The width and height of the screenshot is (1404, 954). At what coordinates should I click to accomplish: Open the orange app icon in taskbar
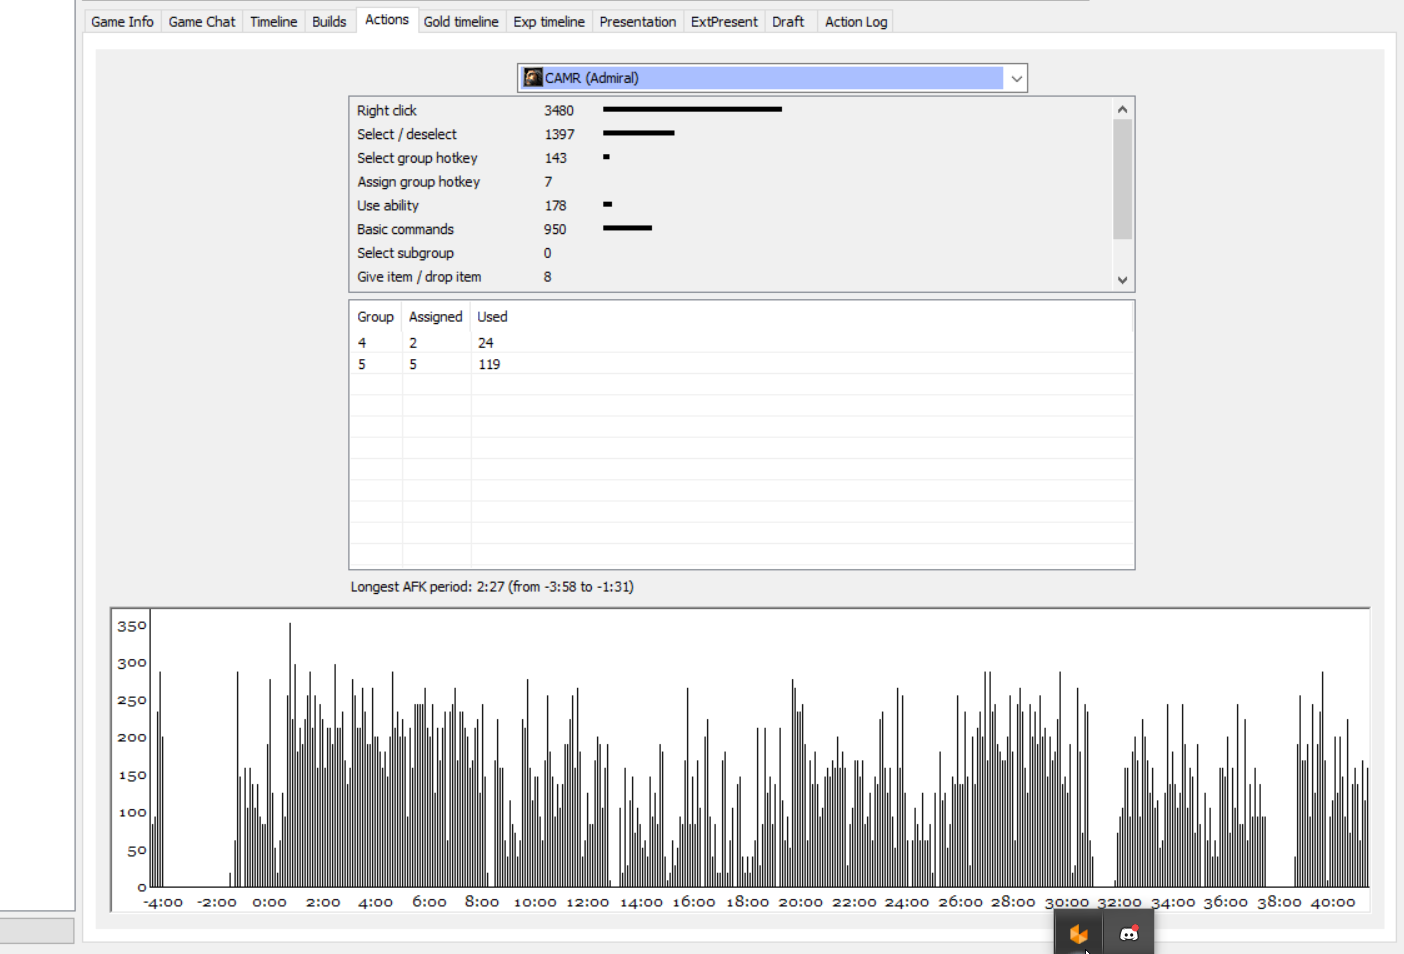(x=1078, y=934)
